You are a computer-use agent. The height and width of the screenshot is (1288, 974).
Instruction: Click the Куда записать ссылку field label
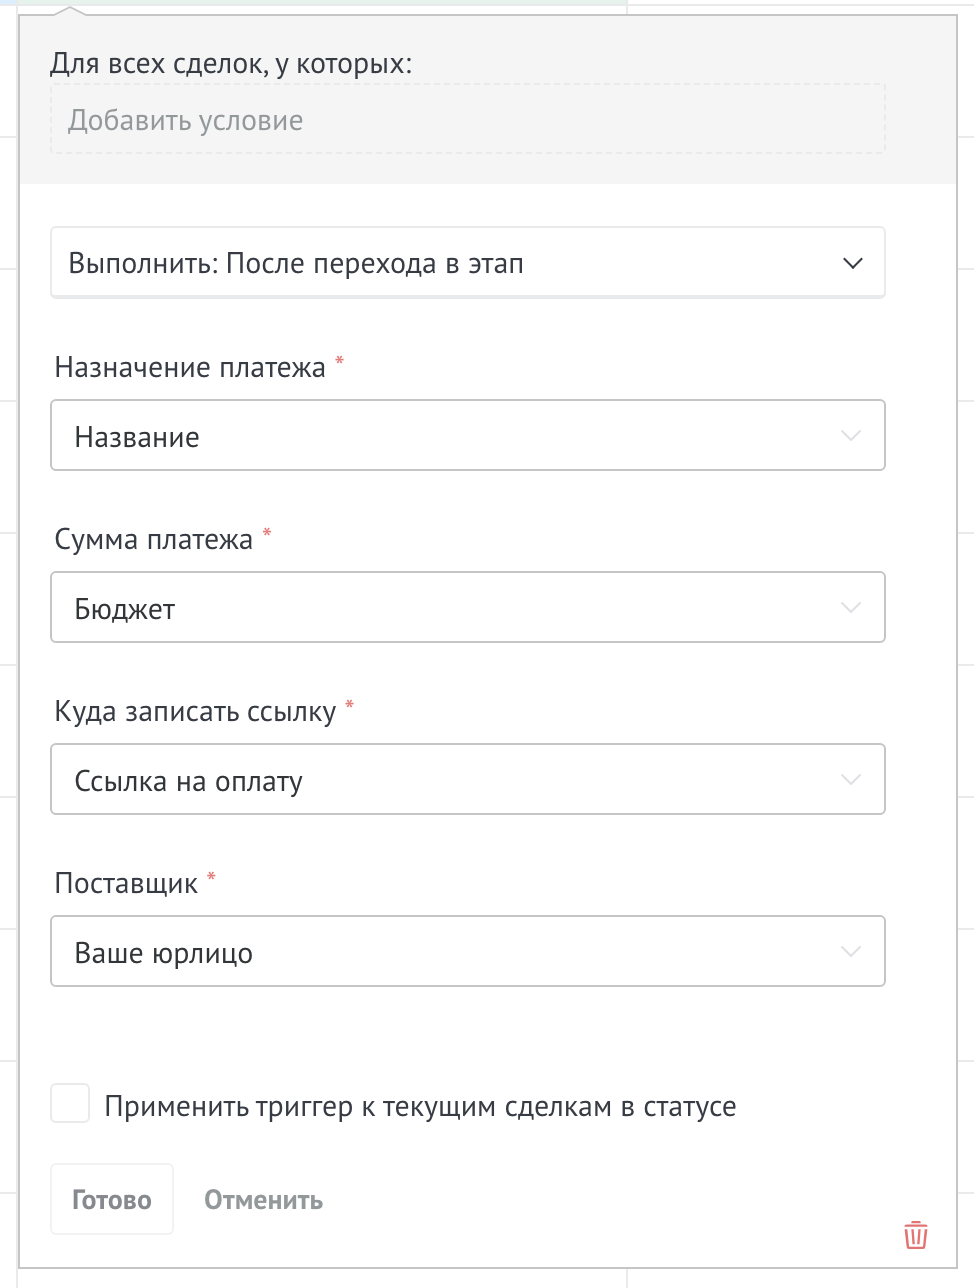point(195,712)
